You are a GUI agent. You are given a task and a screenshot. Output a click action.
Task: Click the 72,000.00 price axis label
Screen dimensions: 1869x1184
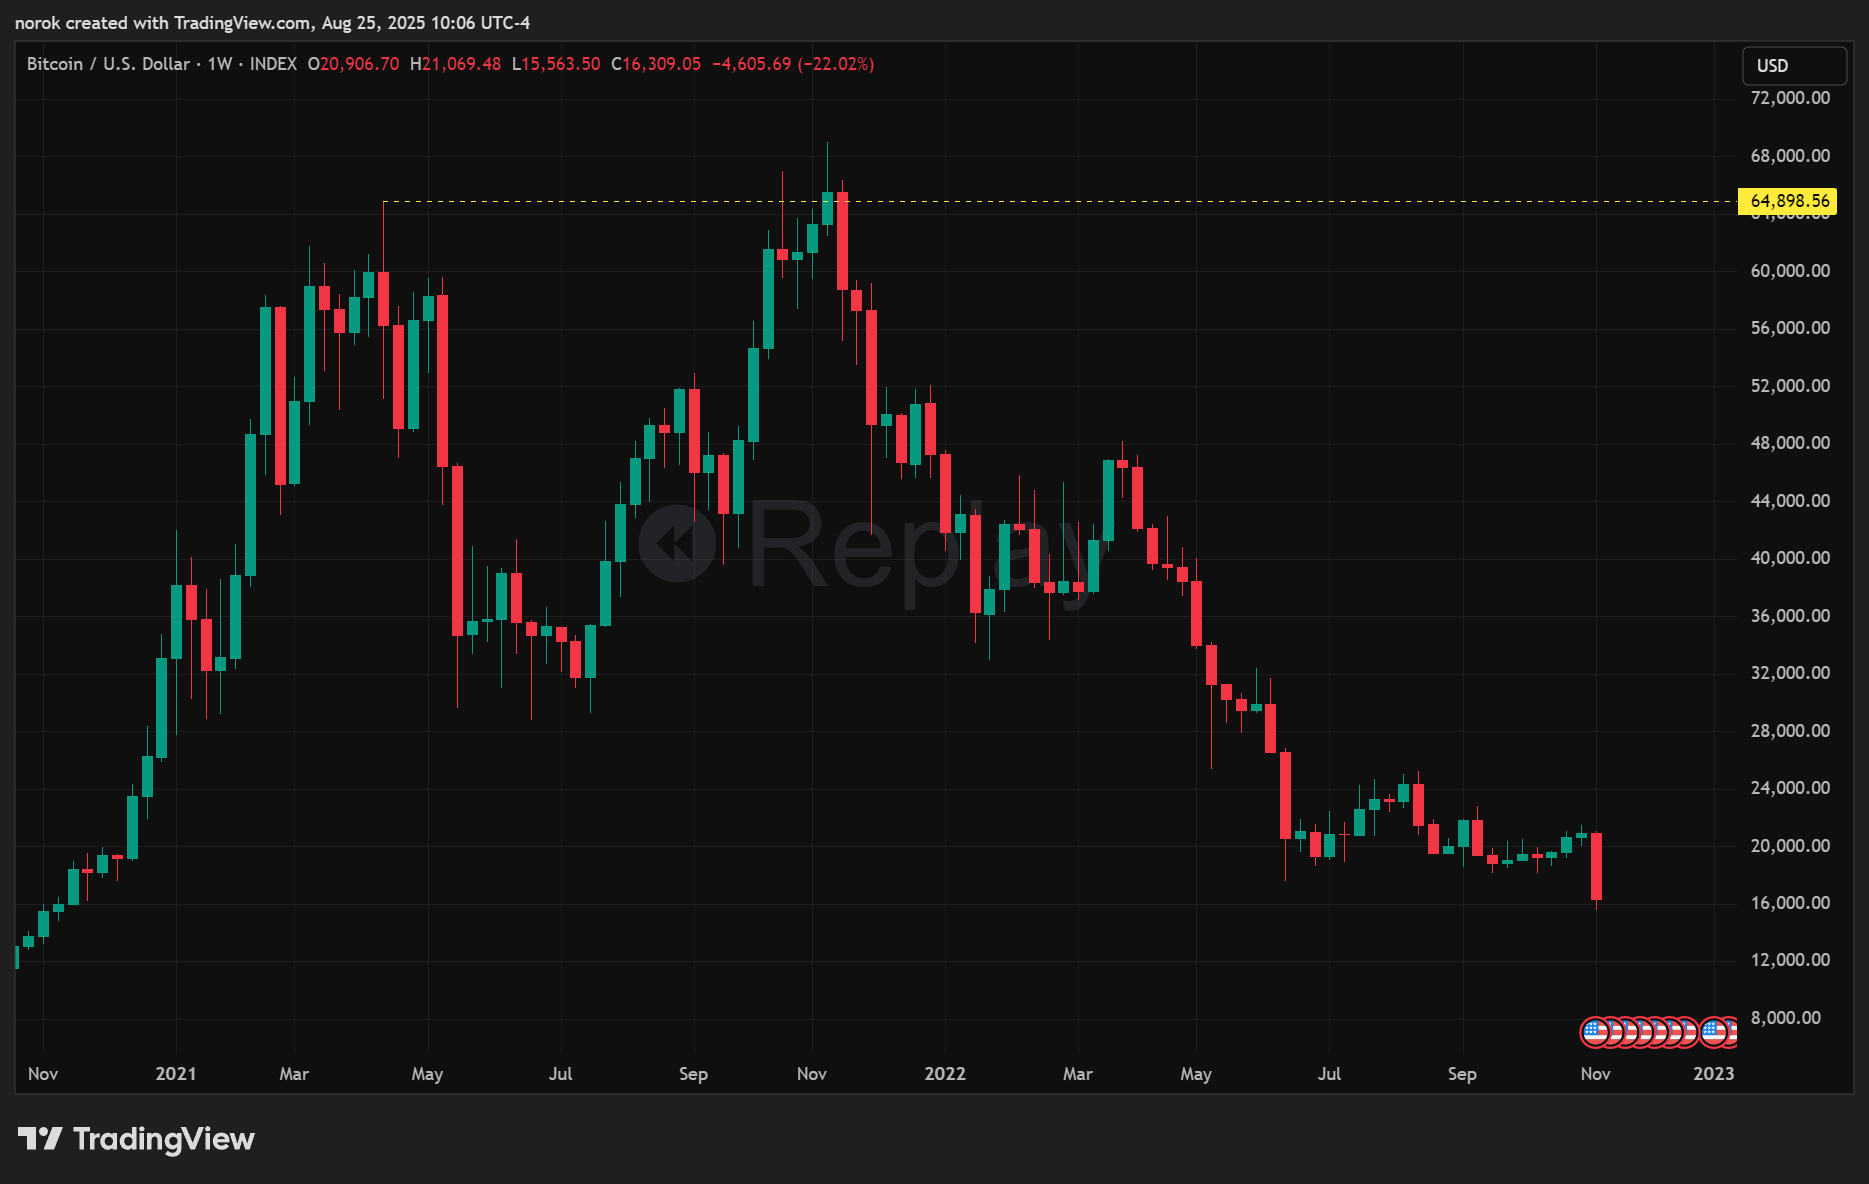coord(1790,98)
